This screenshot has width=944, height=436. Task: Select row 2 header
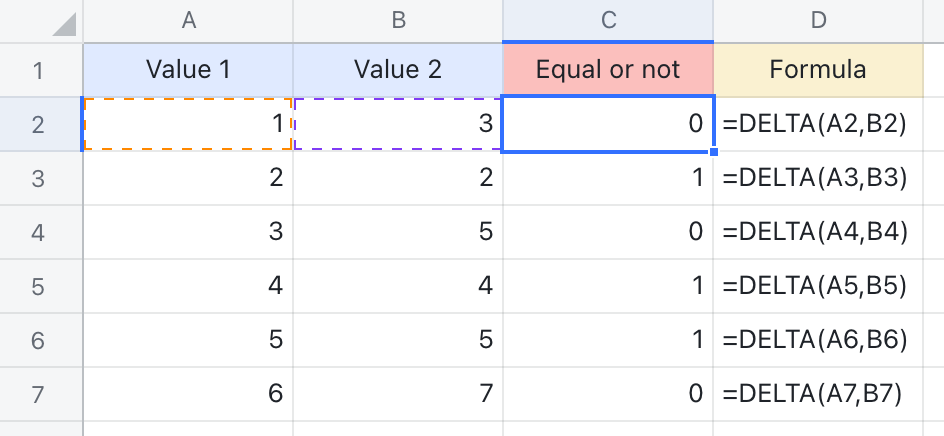click(40, 124)
